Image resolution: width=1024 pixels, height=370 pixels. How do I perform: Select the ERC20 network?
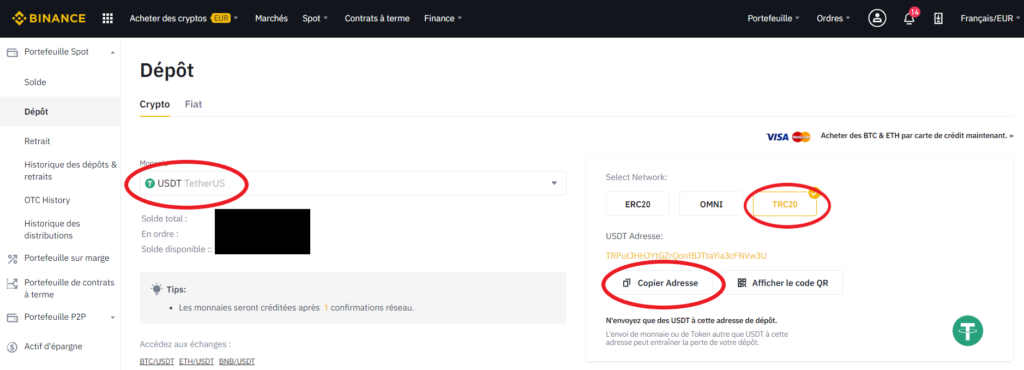pos(638,204)
